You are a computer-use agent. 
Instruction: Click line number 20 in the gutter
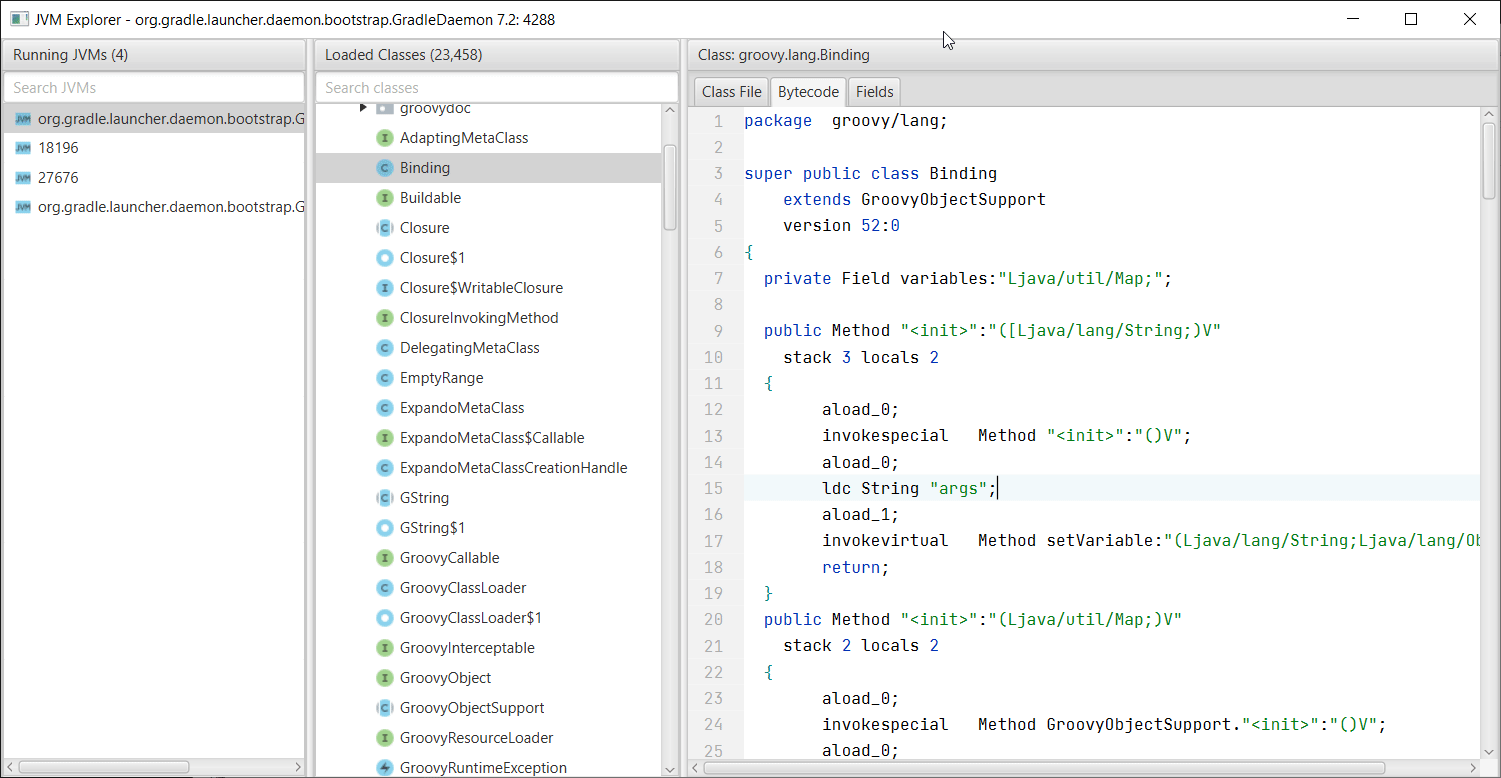tap(713, 619)
